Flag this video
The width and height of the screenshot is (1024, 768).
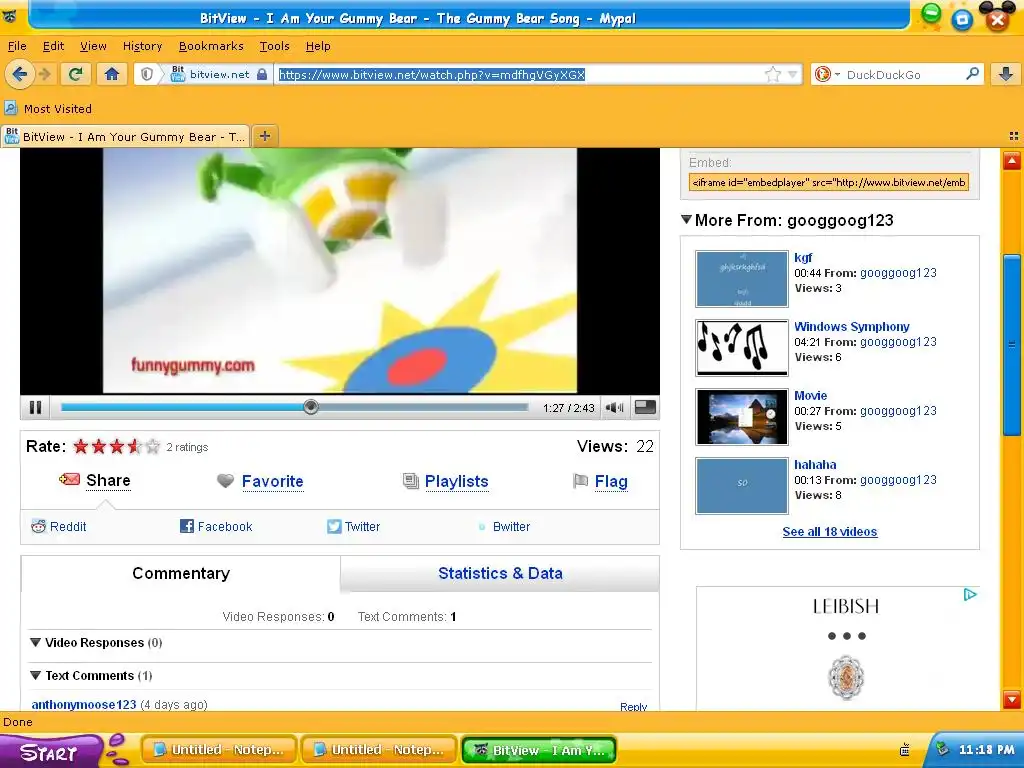[x=611, y=481]
